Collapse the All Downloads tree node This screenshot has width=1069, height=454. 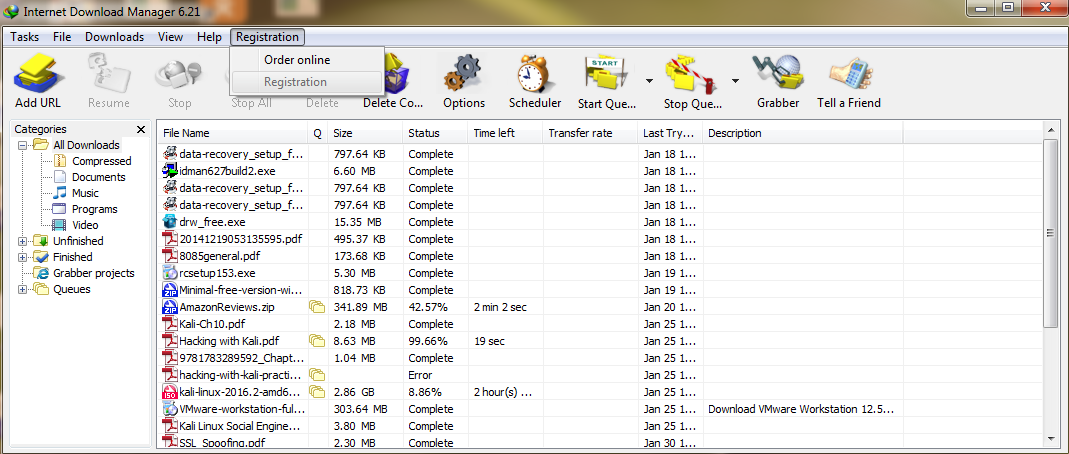coord(22,145)
